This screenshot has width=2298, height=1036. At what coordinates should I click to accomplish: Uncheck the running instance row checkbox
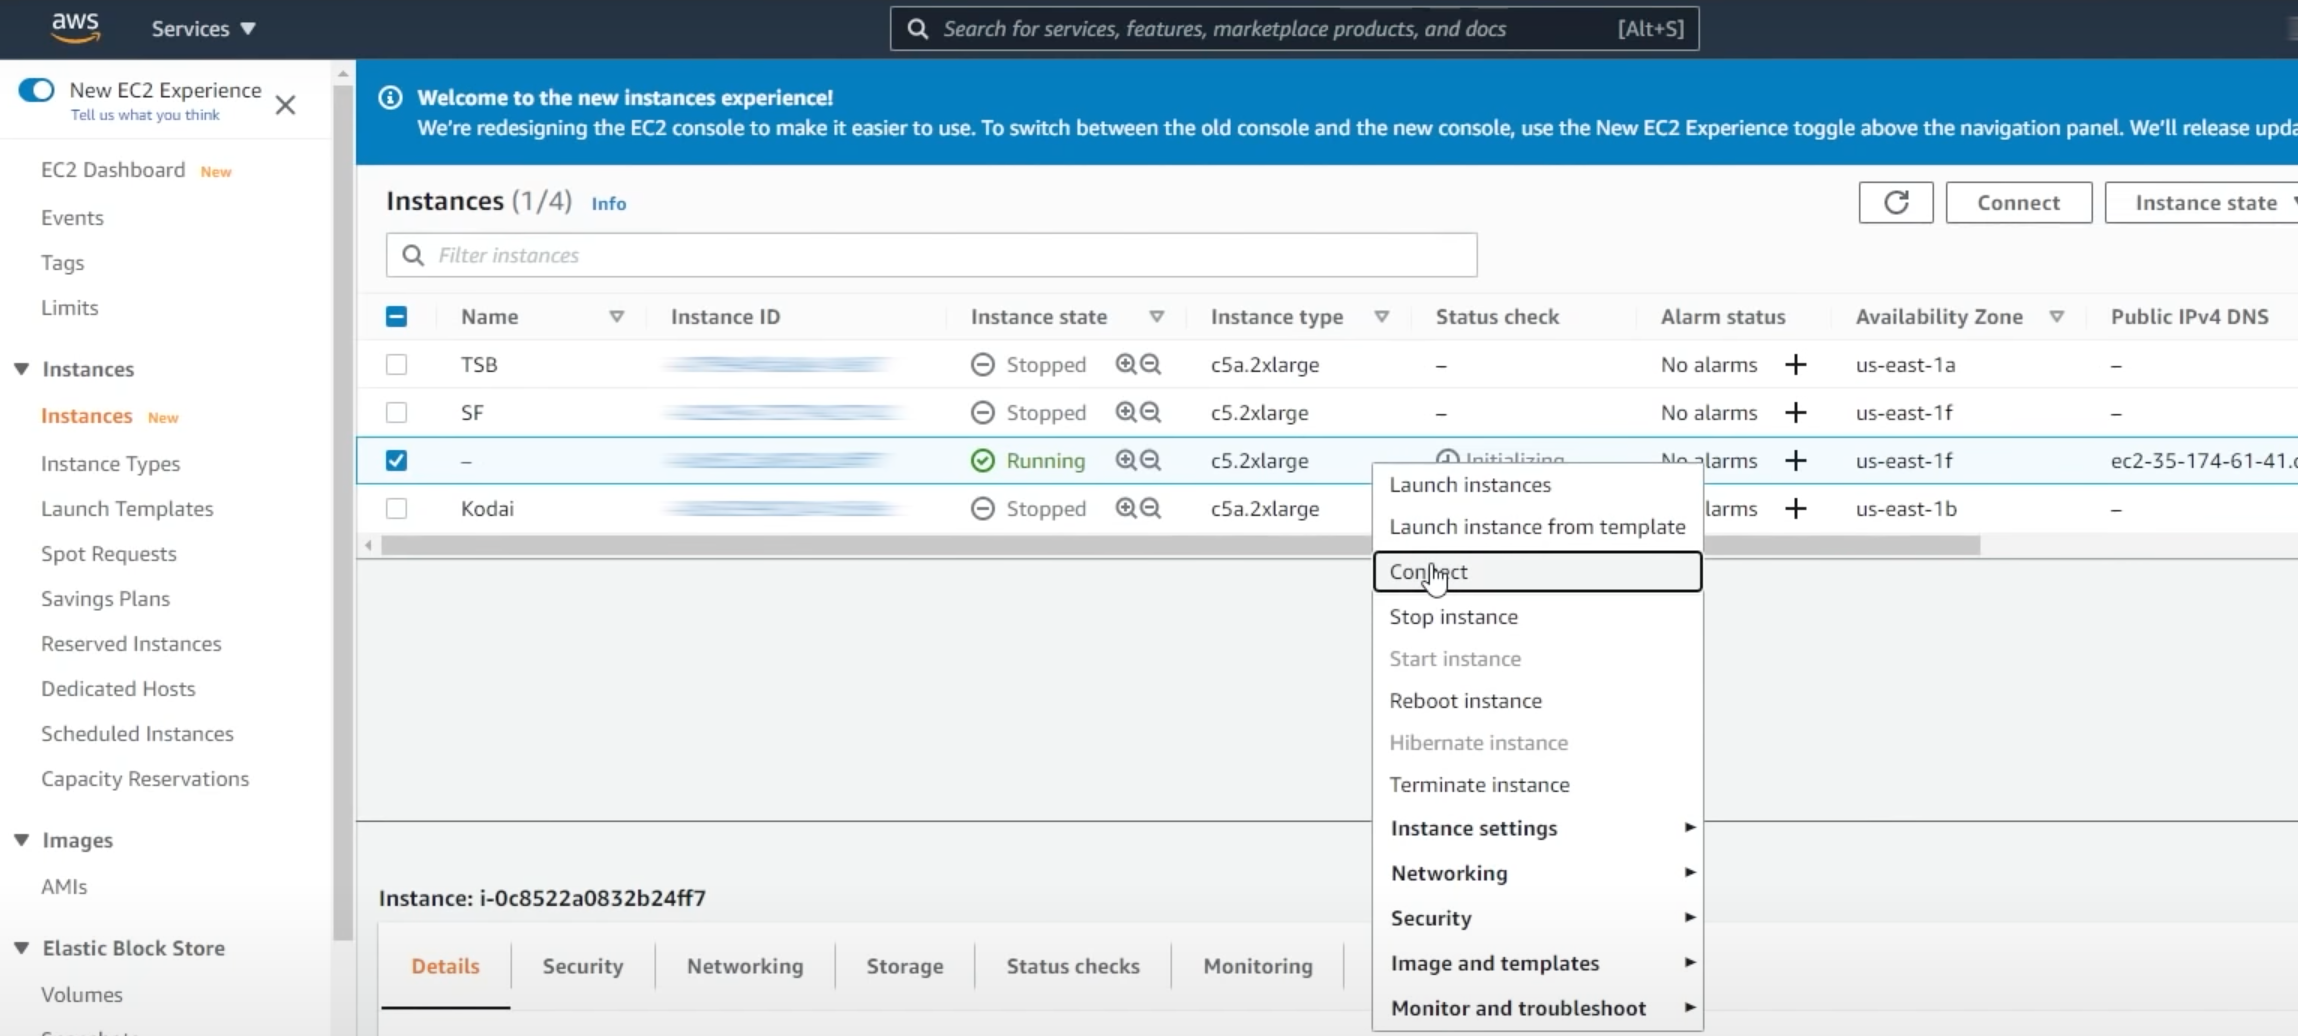coord(396,461)
